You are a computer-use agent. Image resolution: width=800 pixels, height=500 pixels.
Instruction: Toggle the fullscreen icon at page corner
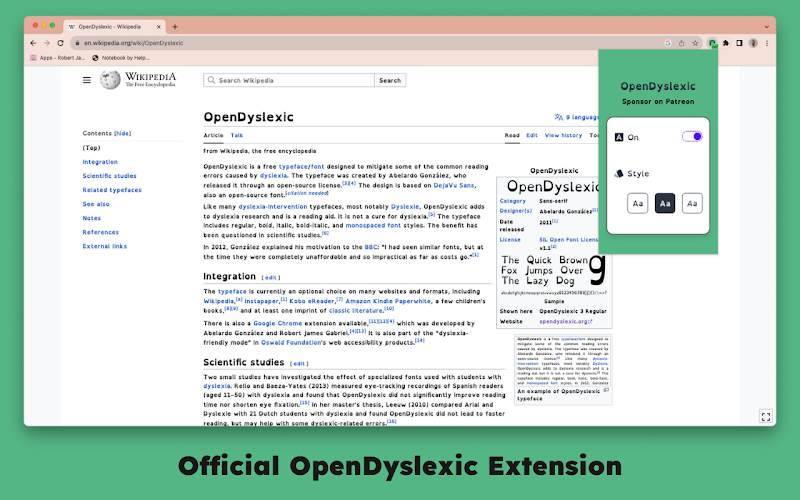766,416
